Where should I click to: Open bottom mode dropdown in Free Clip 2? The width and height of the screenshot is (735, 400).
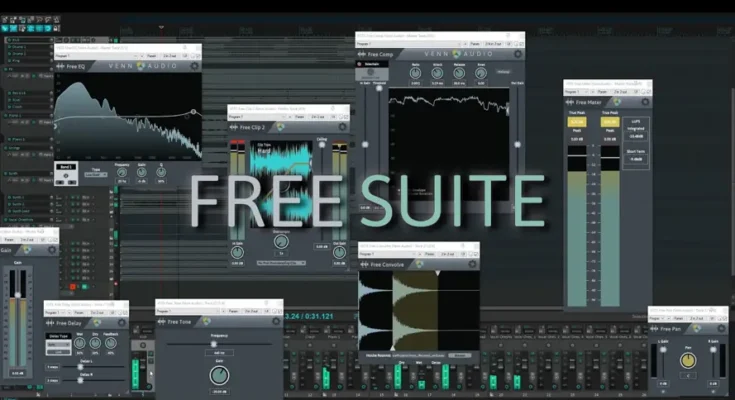pyautogui.click(x=281, y=263)
